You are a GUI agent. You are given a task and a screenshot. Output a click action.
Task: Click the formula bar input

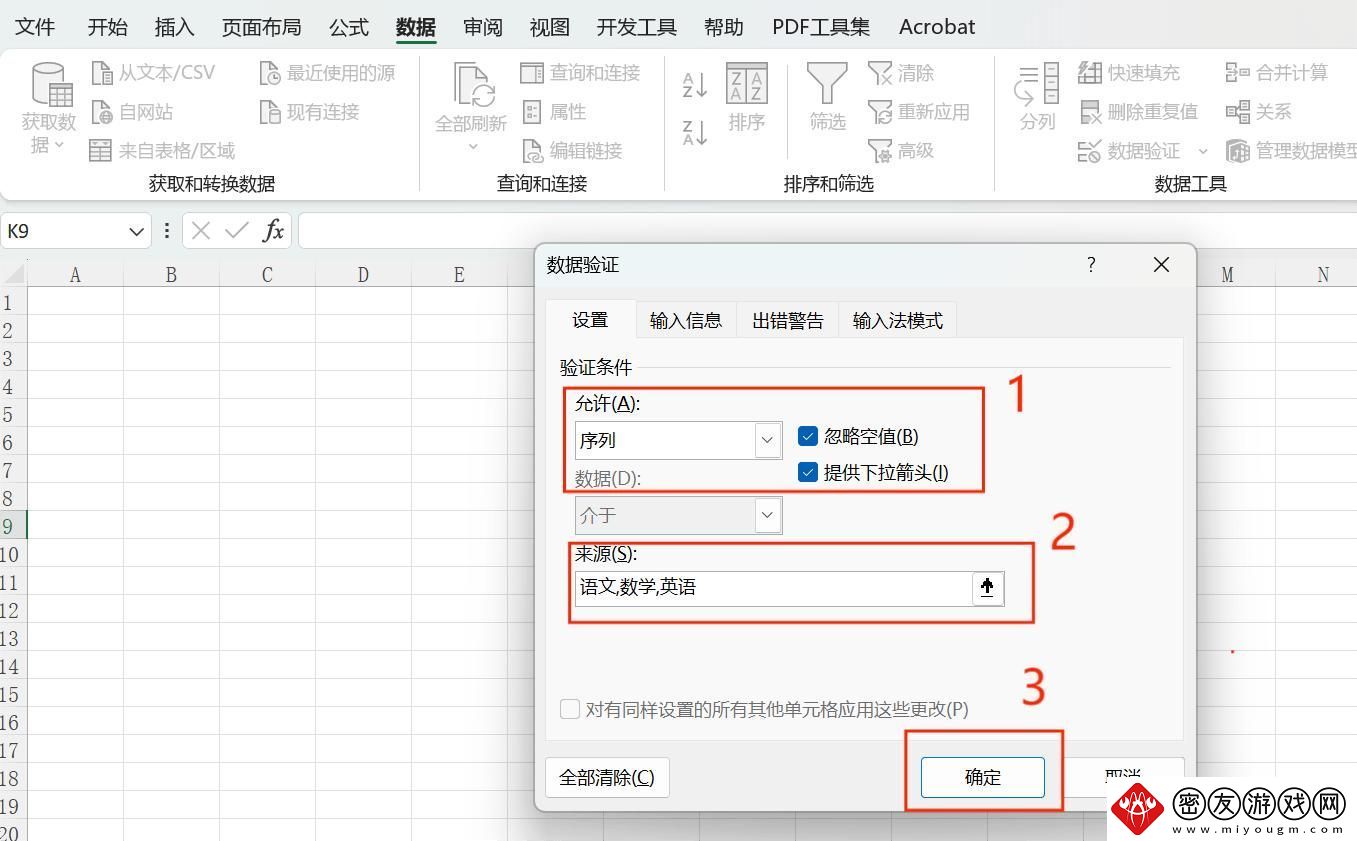826,231
